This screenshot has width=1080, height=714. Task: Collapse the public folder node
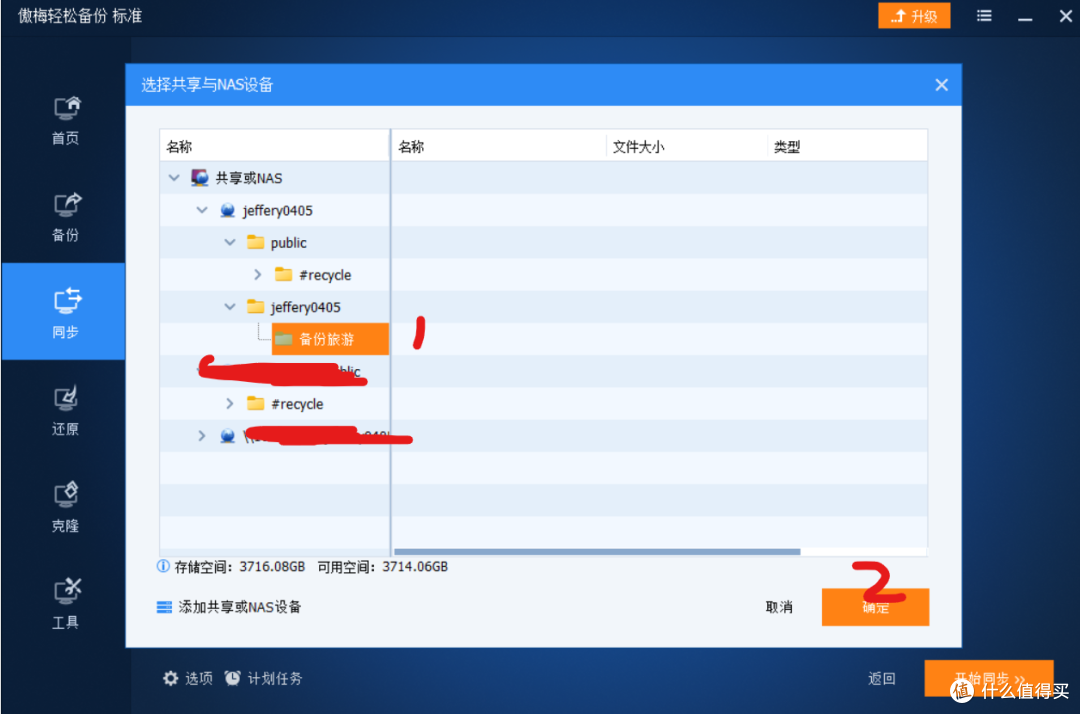230,242
